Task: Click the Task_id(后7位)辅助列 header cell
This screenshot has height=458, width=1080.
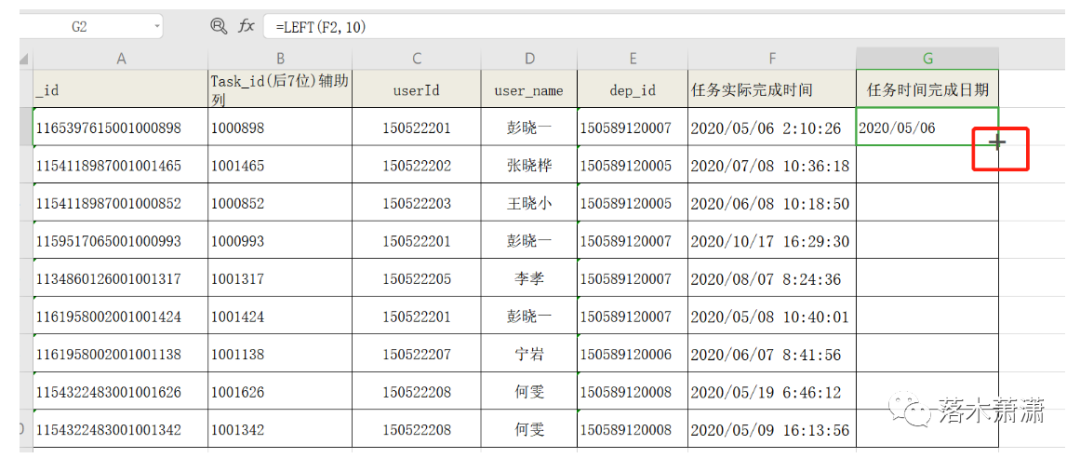Action: point(280,88)
